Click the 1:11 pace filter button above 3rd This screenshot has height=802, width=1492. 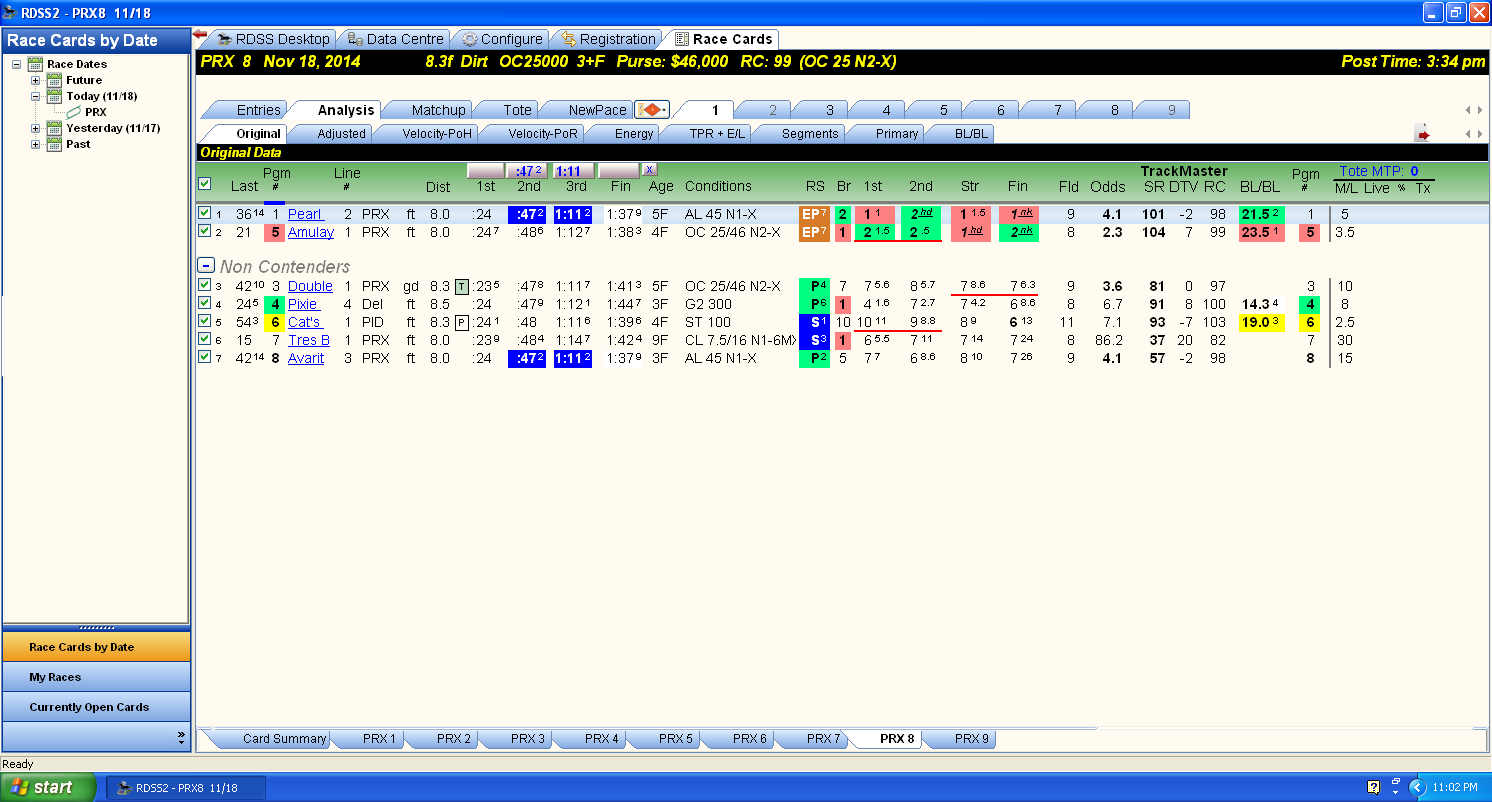click(x=574, y=171)
